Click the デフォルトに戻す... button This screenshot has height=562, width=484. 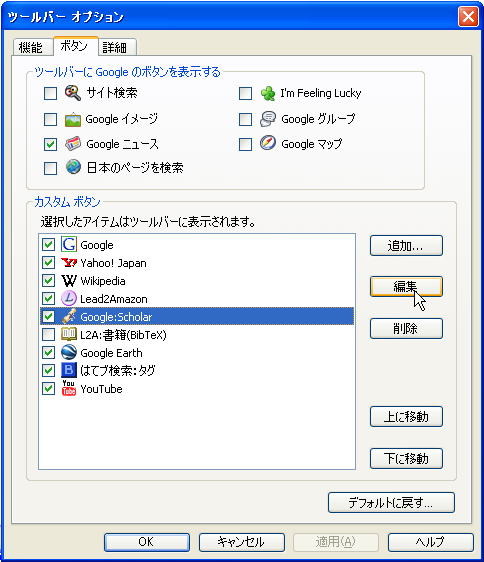(391, 503)
